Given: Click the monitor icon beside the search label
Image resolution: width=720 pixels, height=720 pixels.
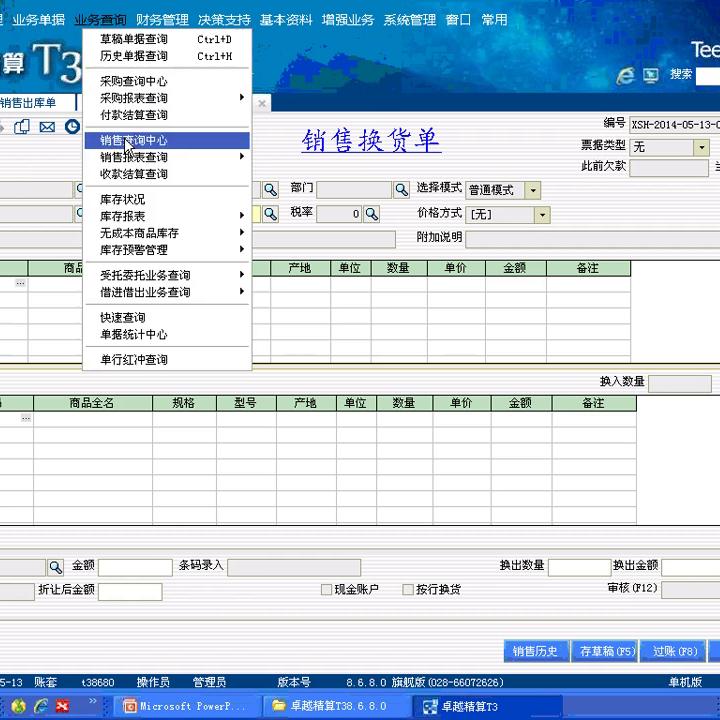Looking at the screenshot, I should [651, 75].
